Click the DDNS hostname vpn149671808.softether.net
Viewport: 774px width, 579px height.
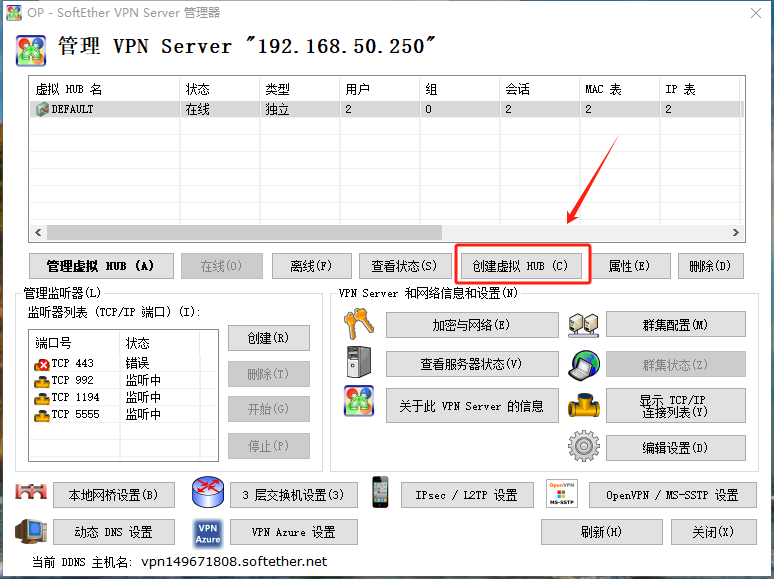coord(234,562)
